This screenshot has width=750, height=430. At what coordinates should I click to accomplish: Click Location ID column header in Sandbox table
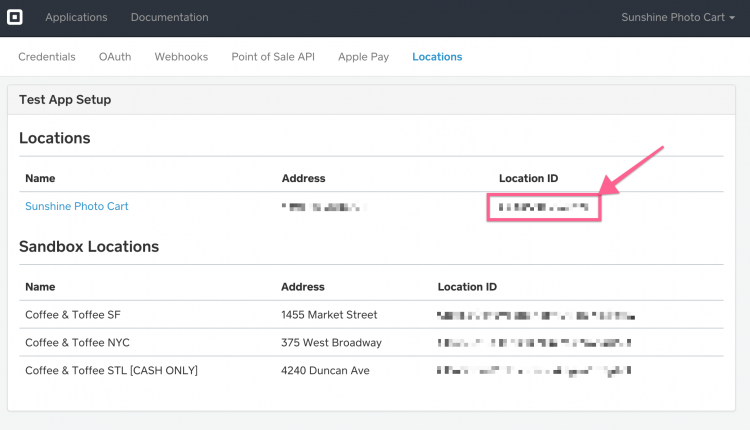(467, 287)
